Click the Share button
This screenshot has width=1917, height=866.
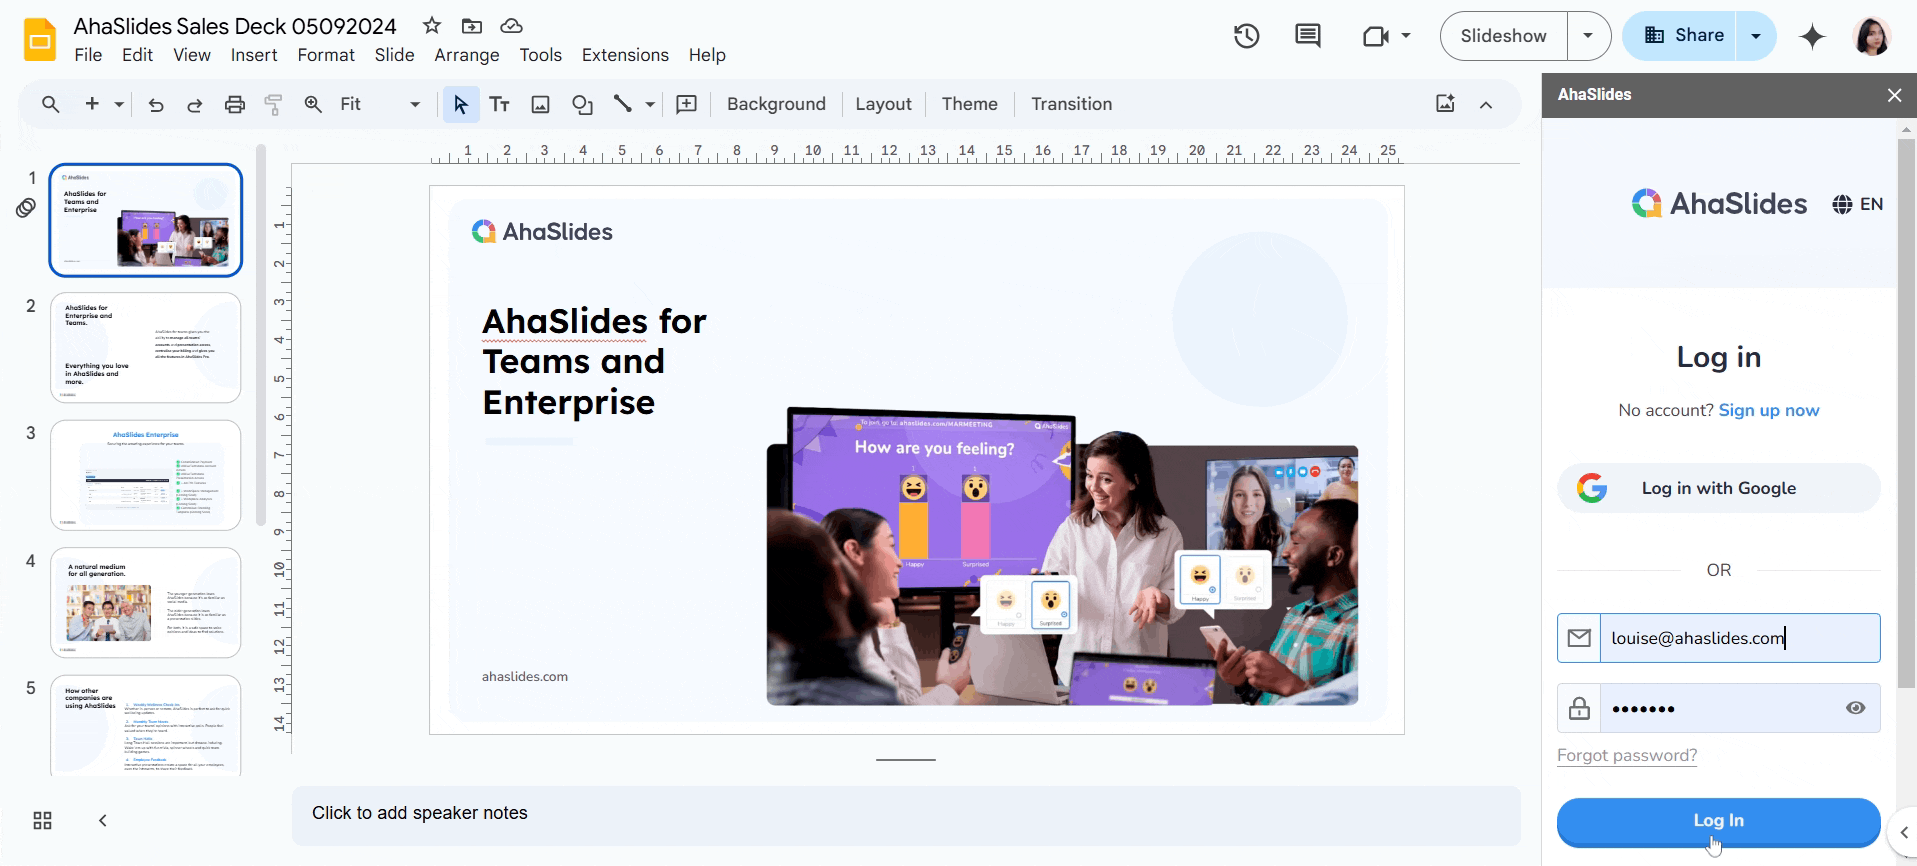pos(1681,36)
